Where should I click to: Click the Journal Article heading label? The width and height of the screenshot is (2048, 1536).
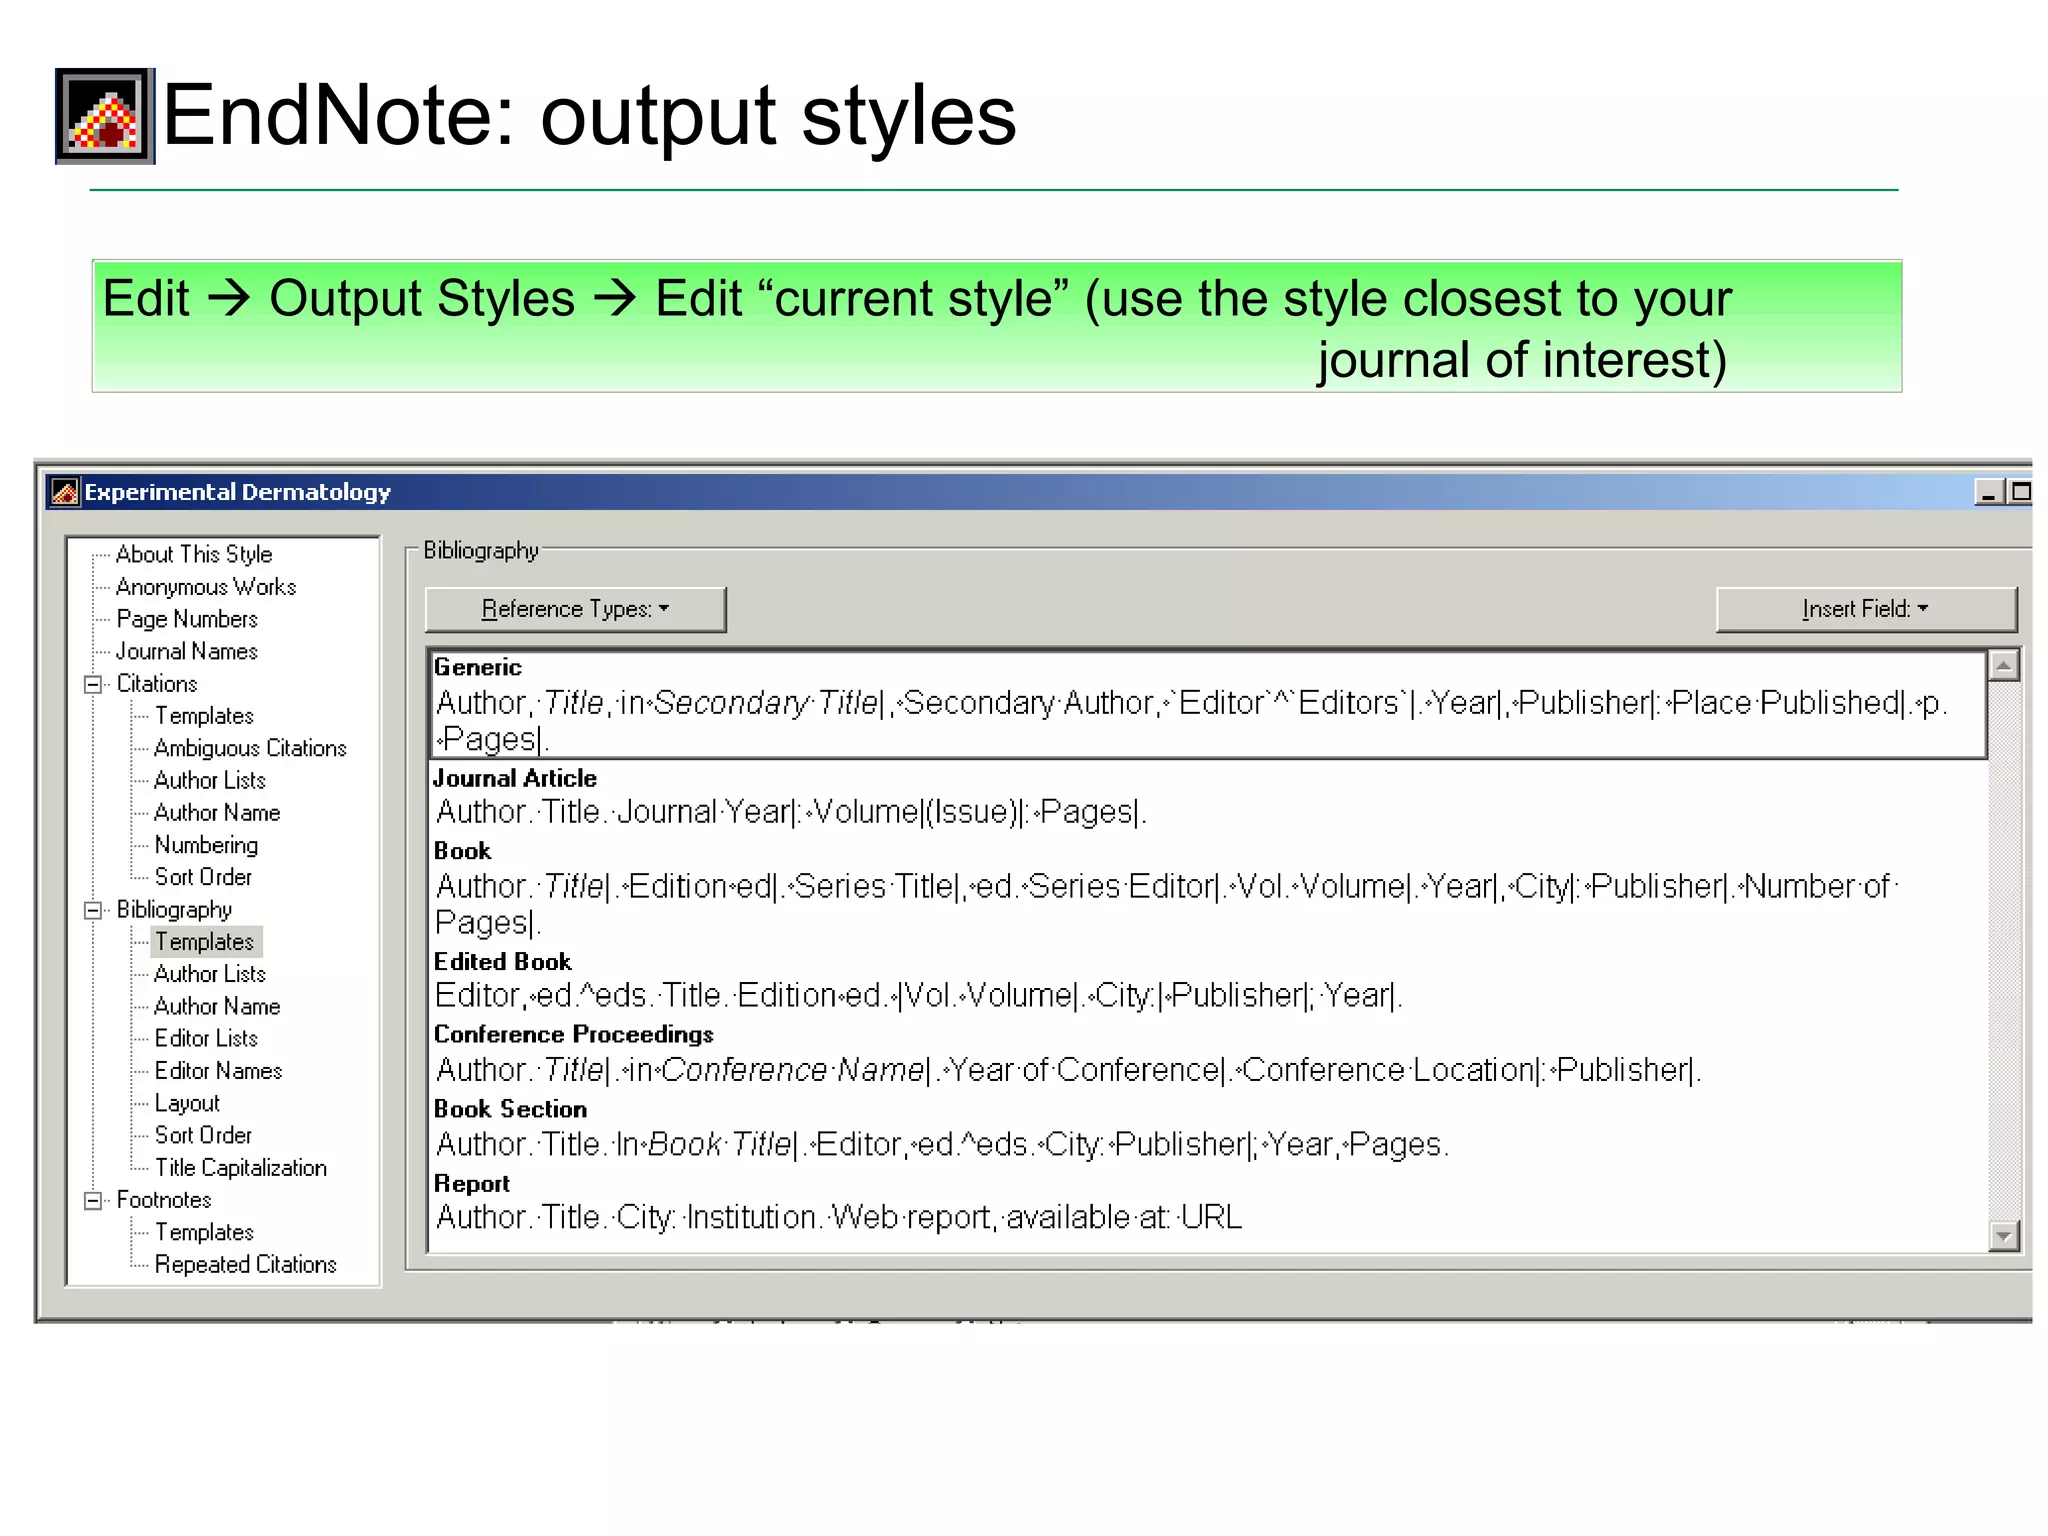[x=515, y=778]
